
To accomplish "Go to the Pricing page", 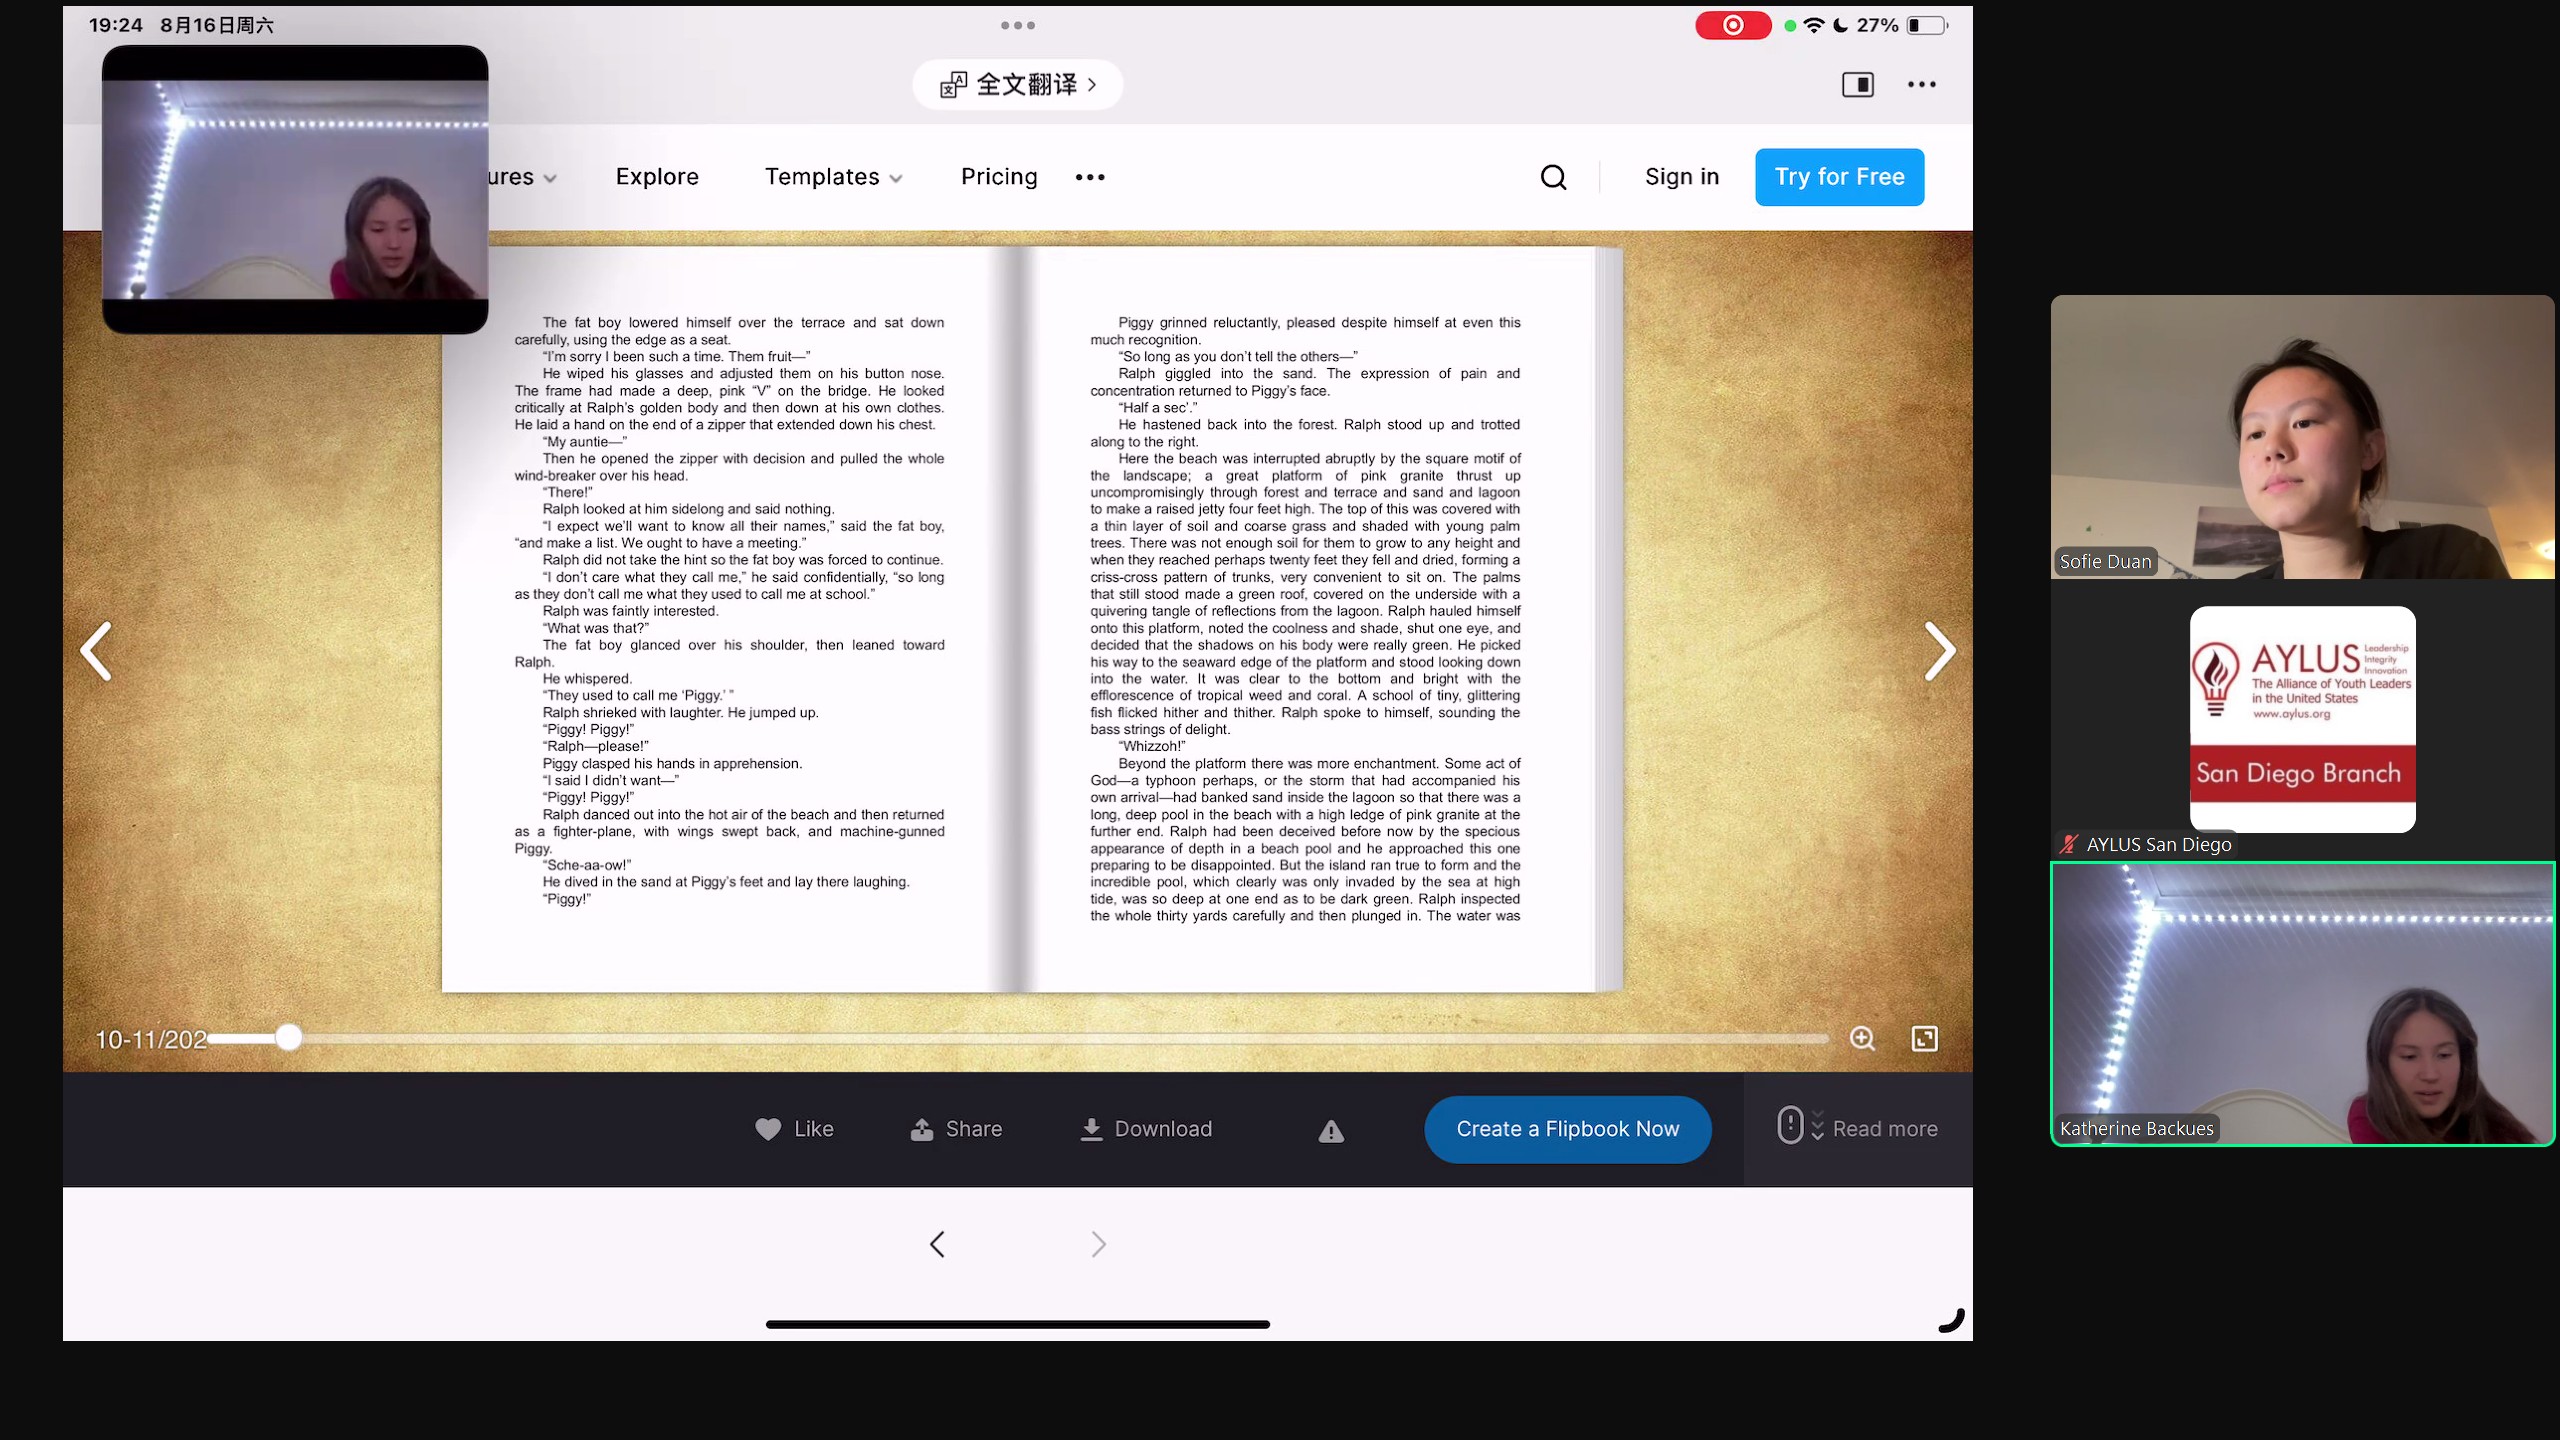I will pyautogui.click(x=999, y=177).
